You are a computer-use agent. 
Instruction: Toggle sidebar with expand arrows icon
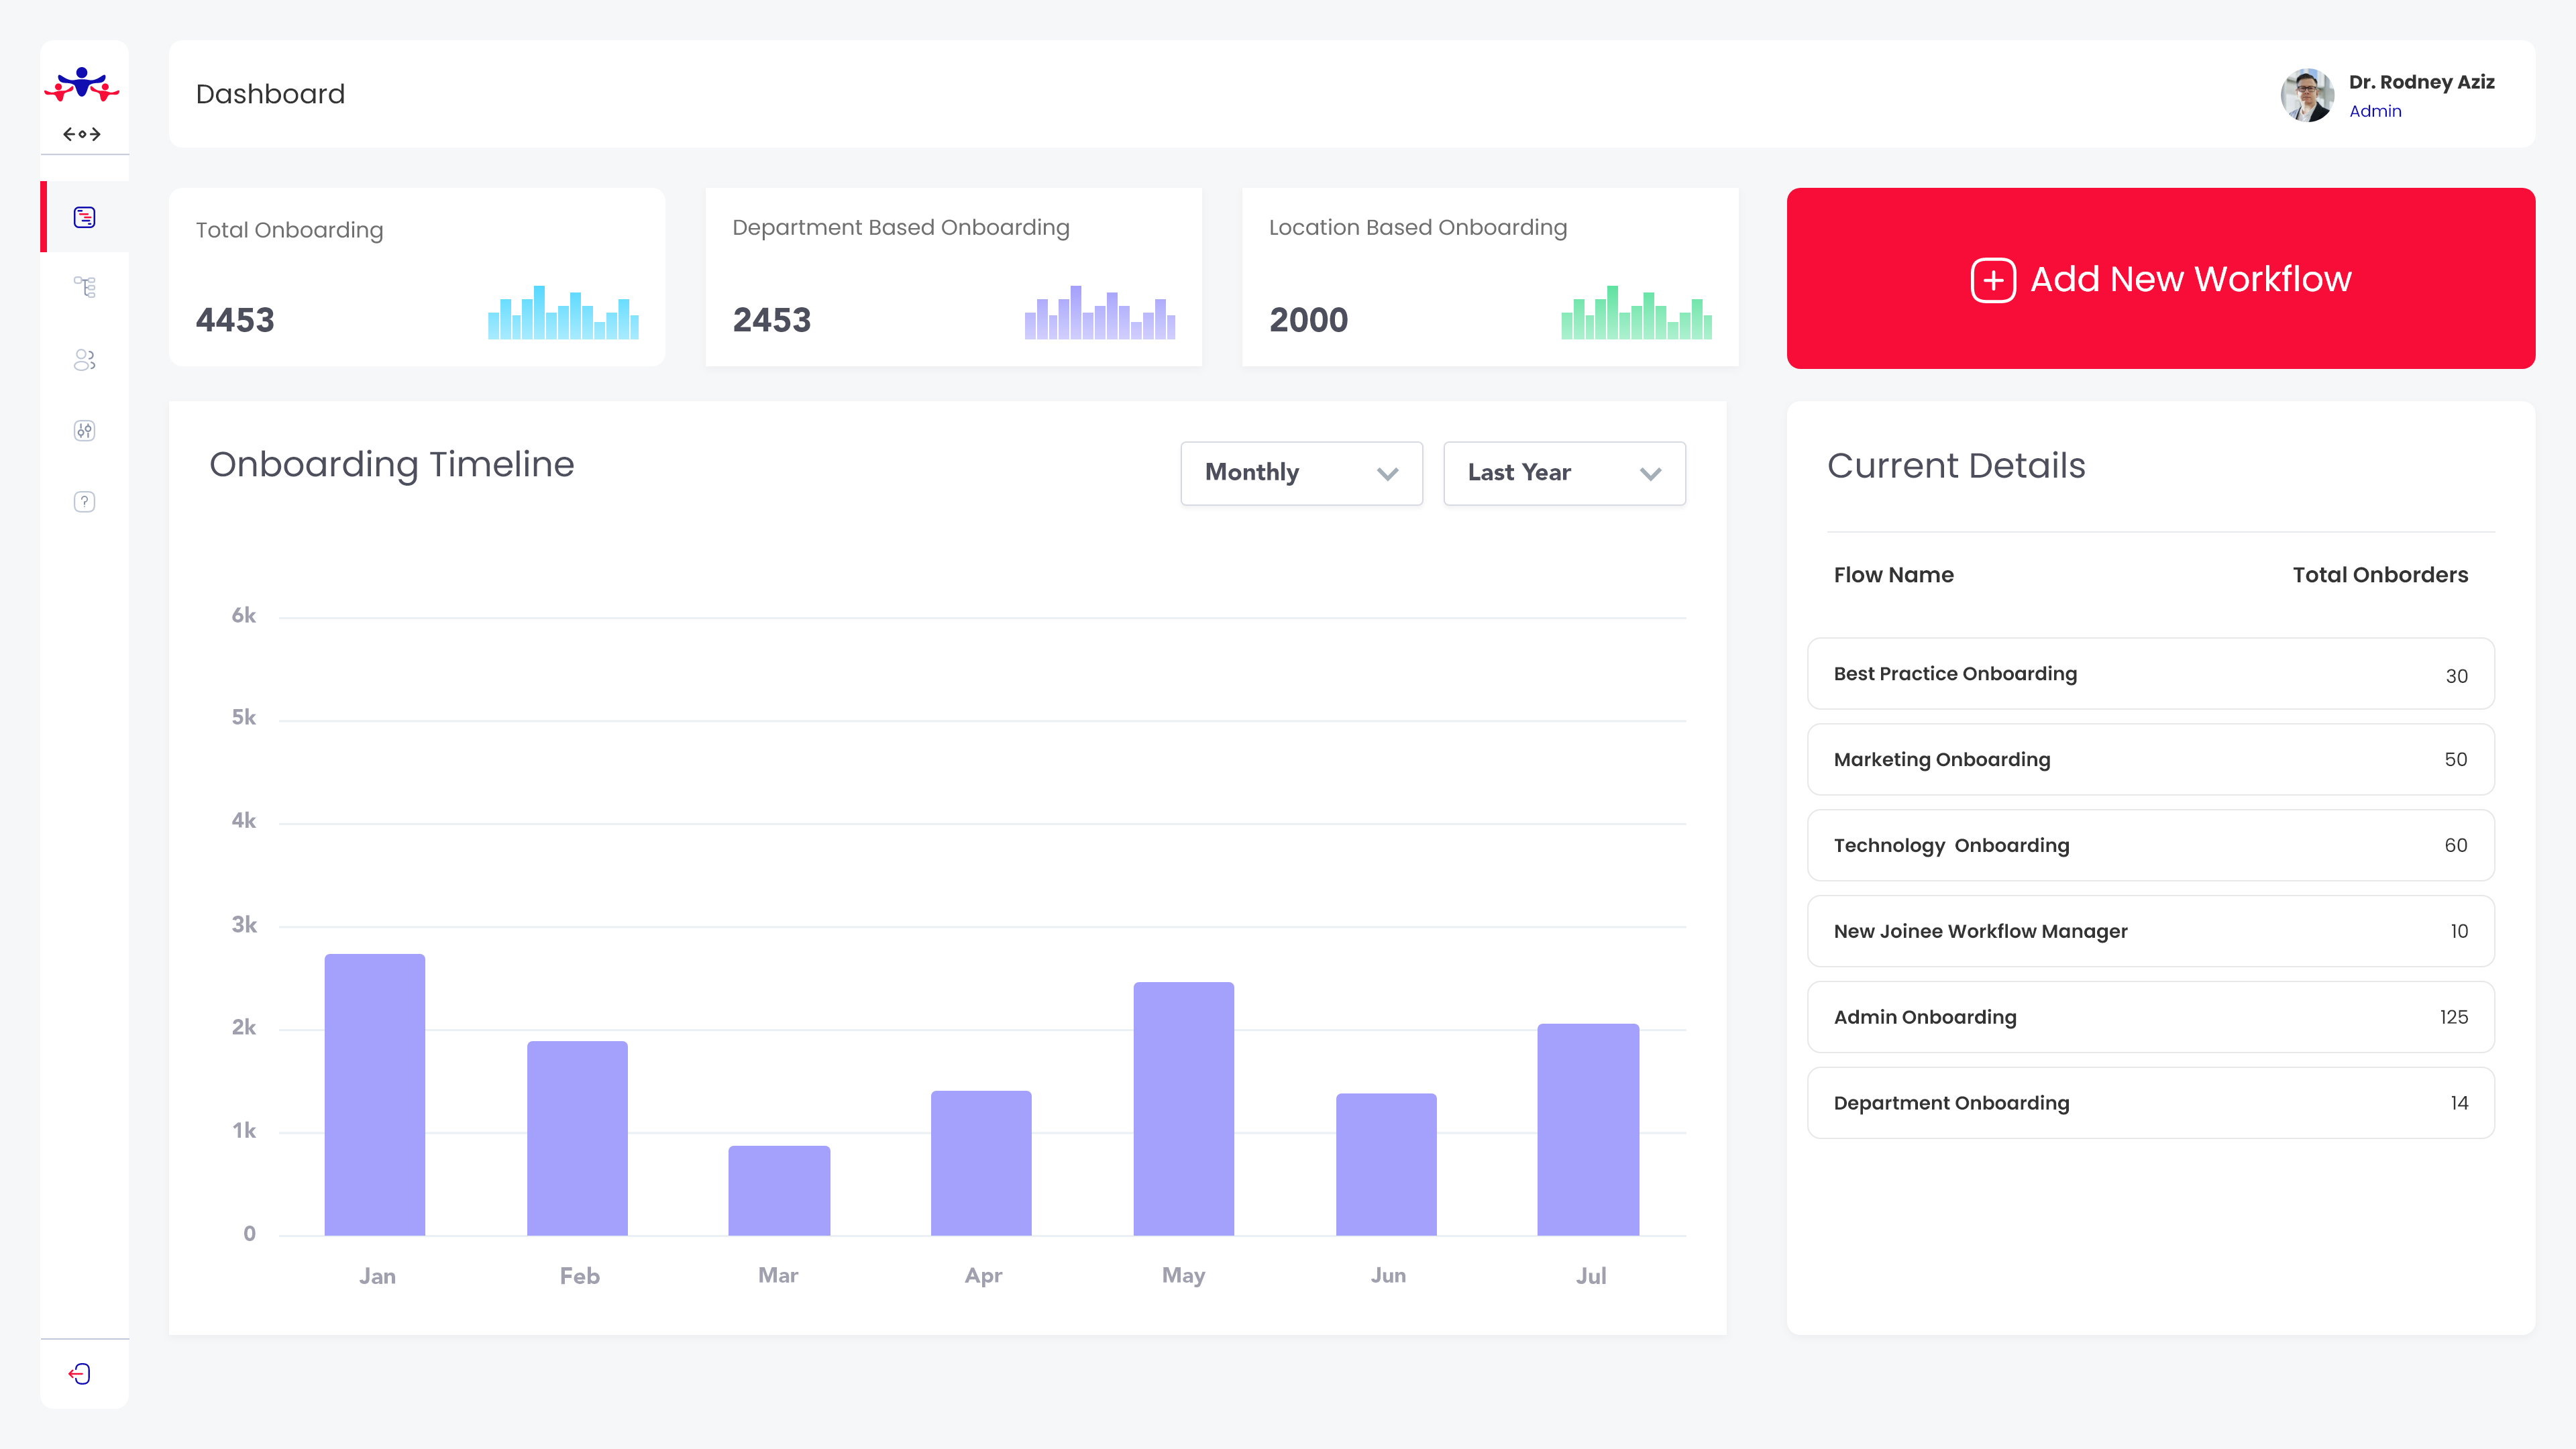(x=82, y=134)
